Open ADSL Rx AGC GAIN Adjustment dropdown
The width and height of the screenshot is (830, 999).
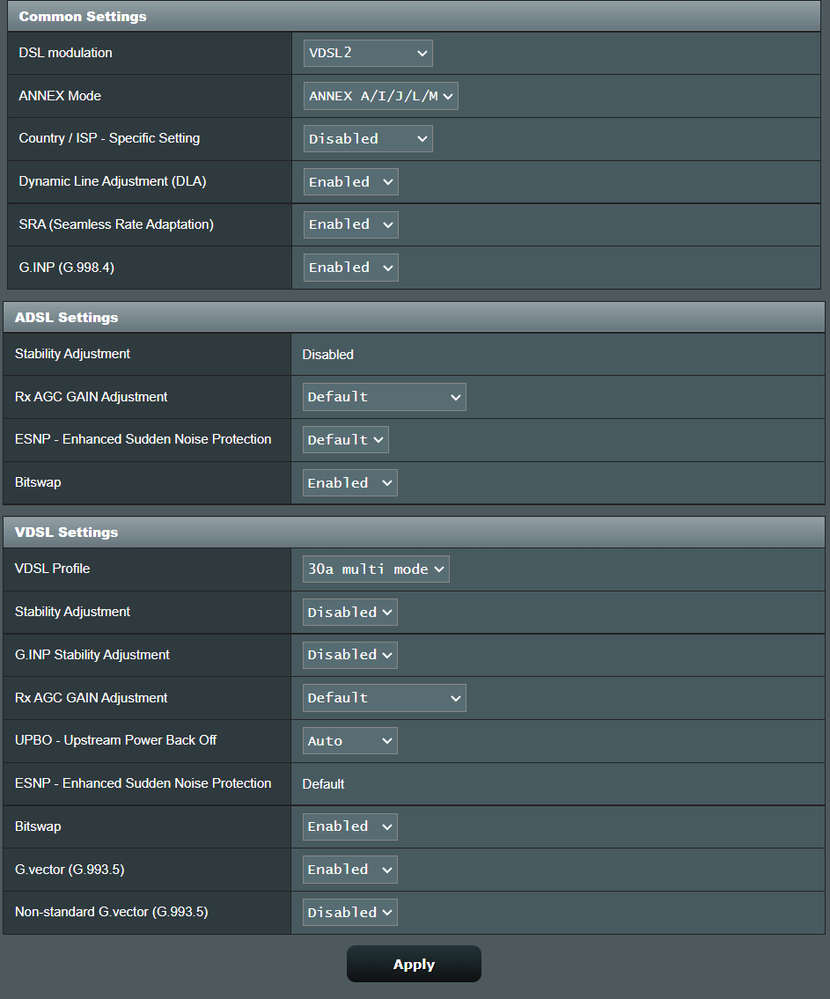coord(384,397)
